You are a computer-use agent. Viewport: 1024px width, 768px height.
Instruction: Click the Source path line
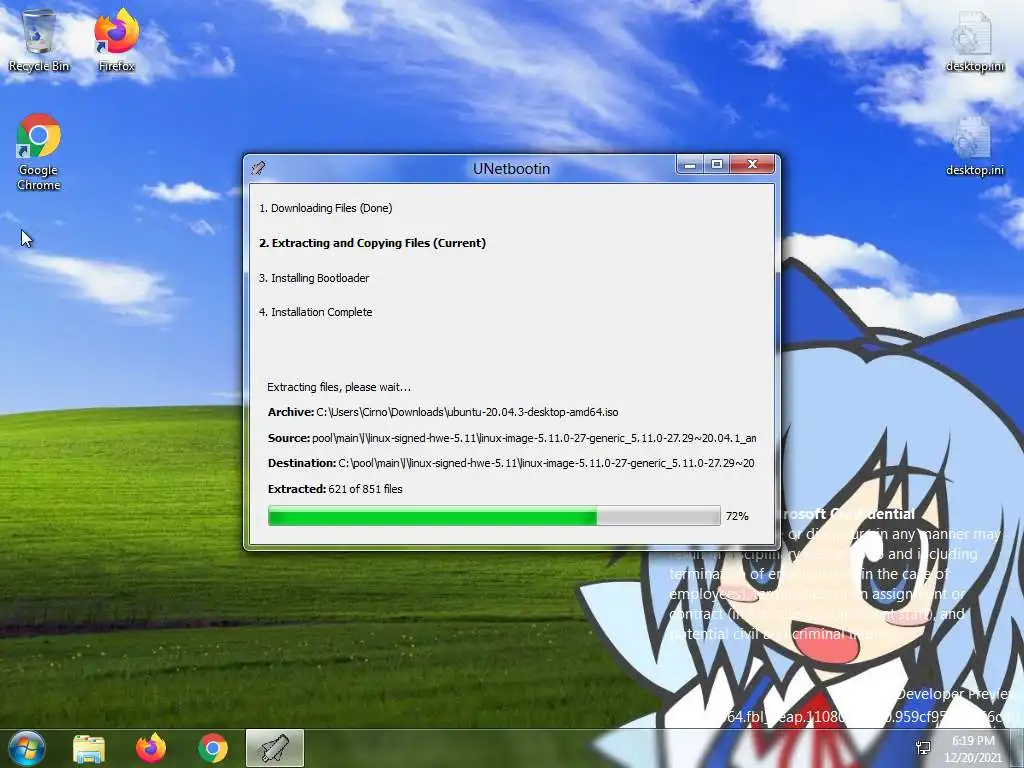(x=512, y=438)
